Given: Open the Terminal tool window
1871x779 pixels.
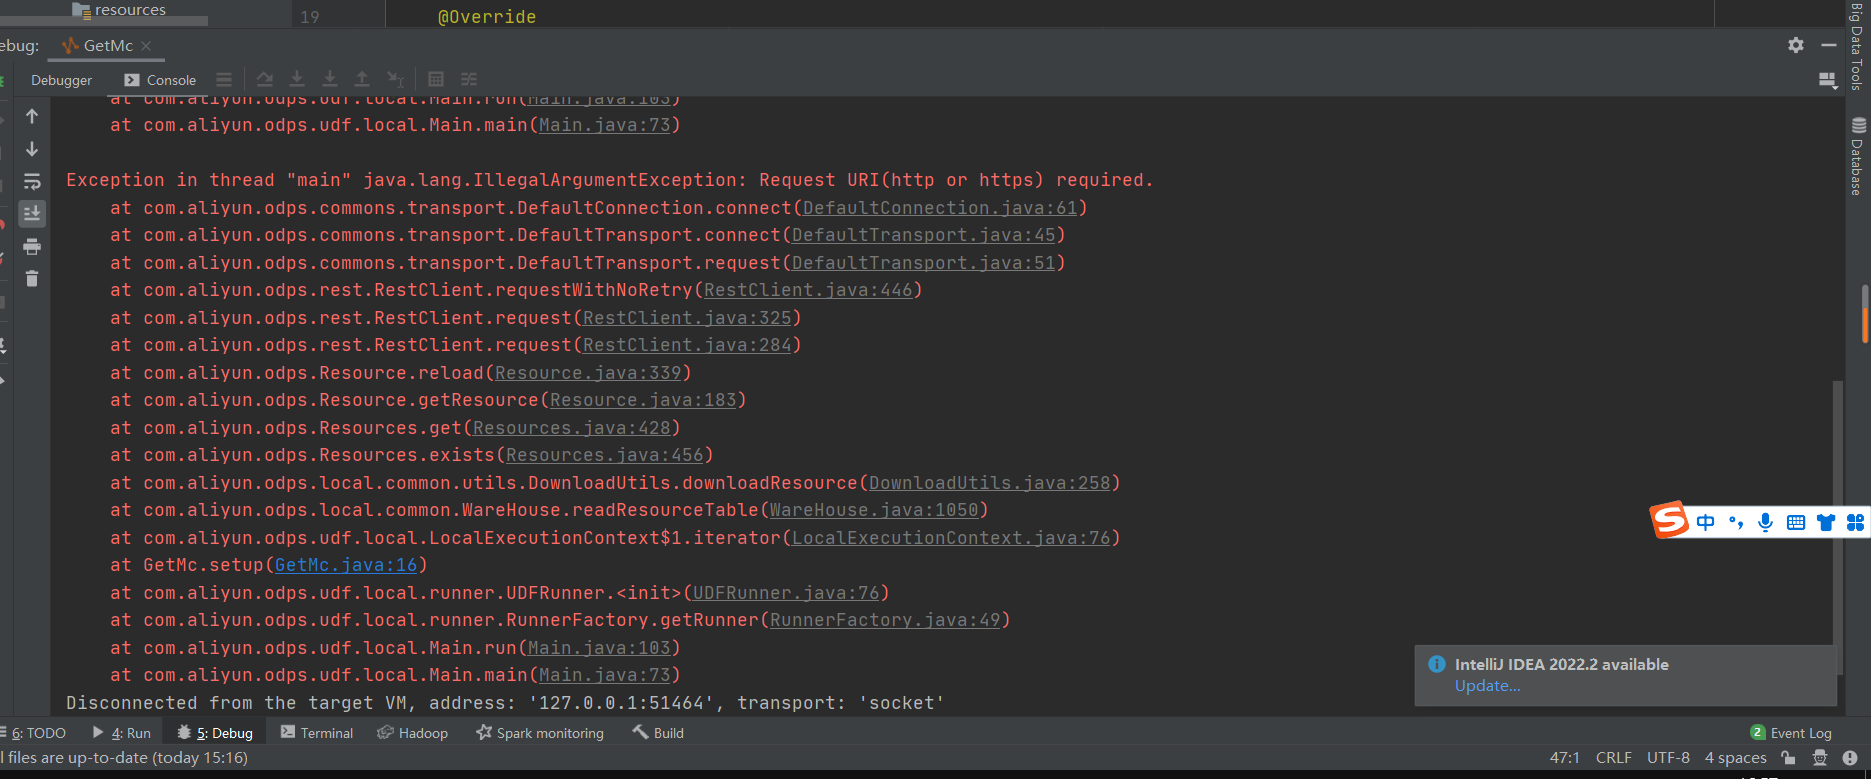Looking at the screenshot, I should click(x=317, y=733).
